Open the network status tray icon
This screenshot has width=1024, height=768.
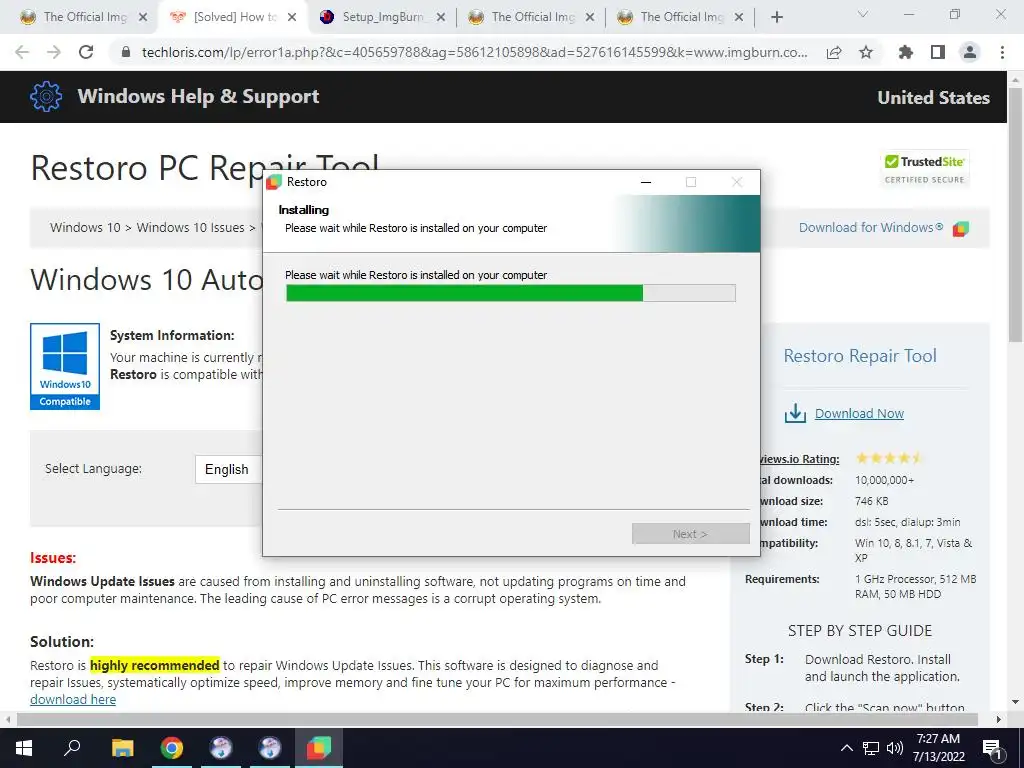pos(871,748)
